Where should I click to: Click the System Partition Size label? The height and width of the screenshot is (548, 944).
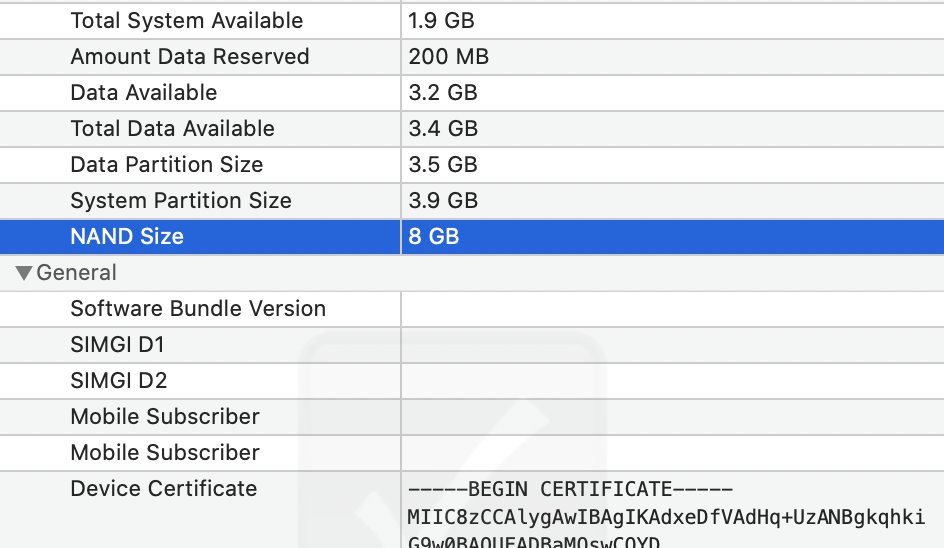point(180,201)
